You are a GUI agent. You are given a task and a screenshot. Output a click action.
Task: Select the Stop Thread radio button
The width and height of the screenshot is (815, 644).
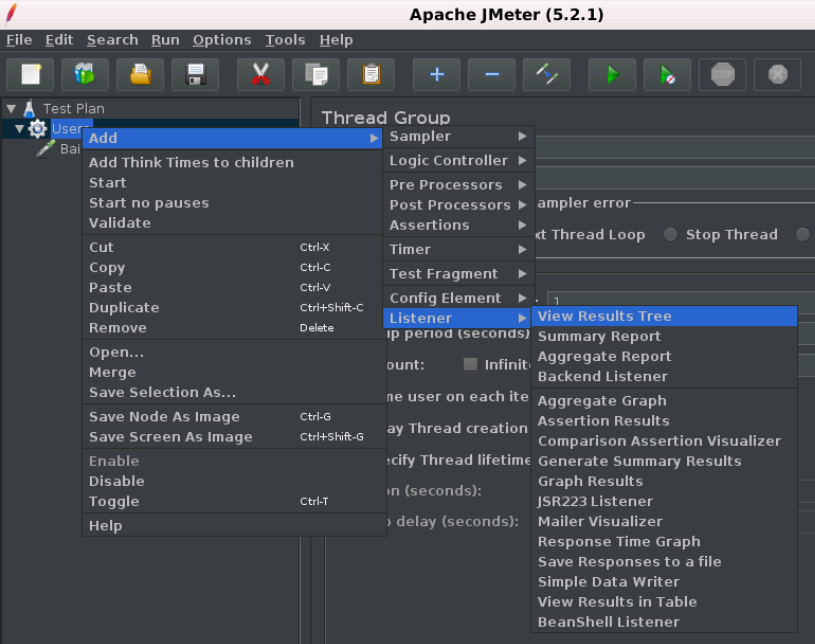coord(671,234)
